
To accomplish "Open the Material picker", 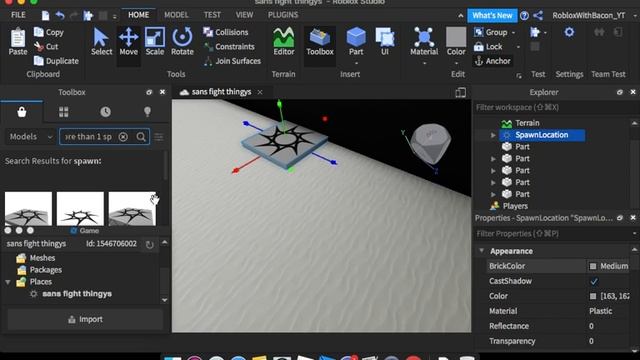I will click(x=424, y=42).
